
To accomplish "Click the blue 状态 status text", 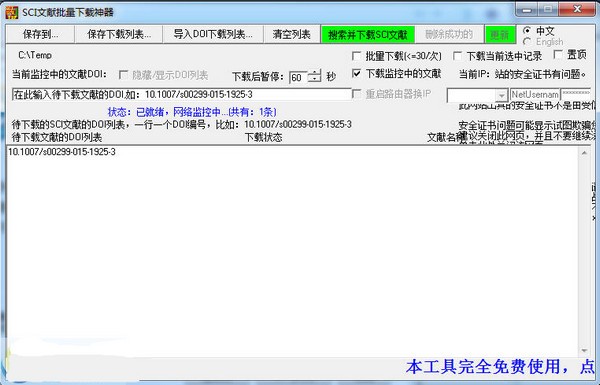I will (192, 112).
